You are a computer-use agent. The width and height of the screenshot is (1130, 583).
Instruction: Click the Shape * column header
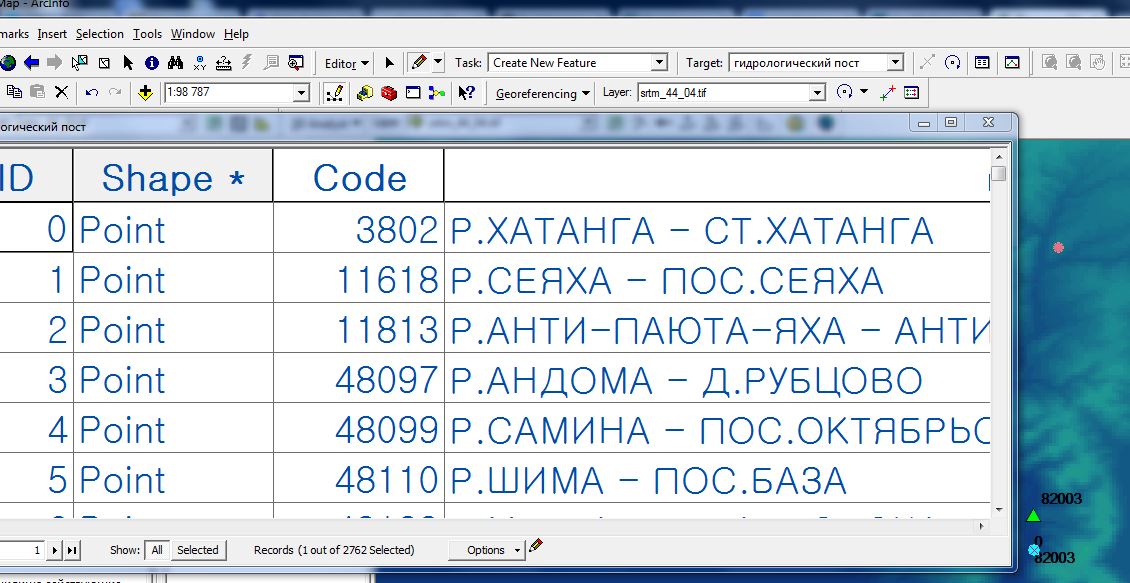173,176
